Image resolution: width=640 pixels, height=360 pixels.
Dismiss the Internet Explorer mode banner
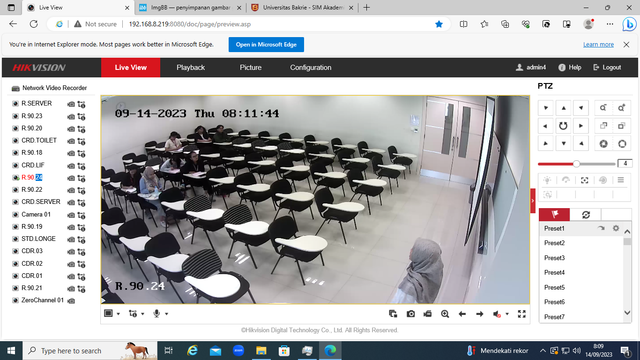[627, 44]
